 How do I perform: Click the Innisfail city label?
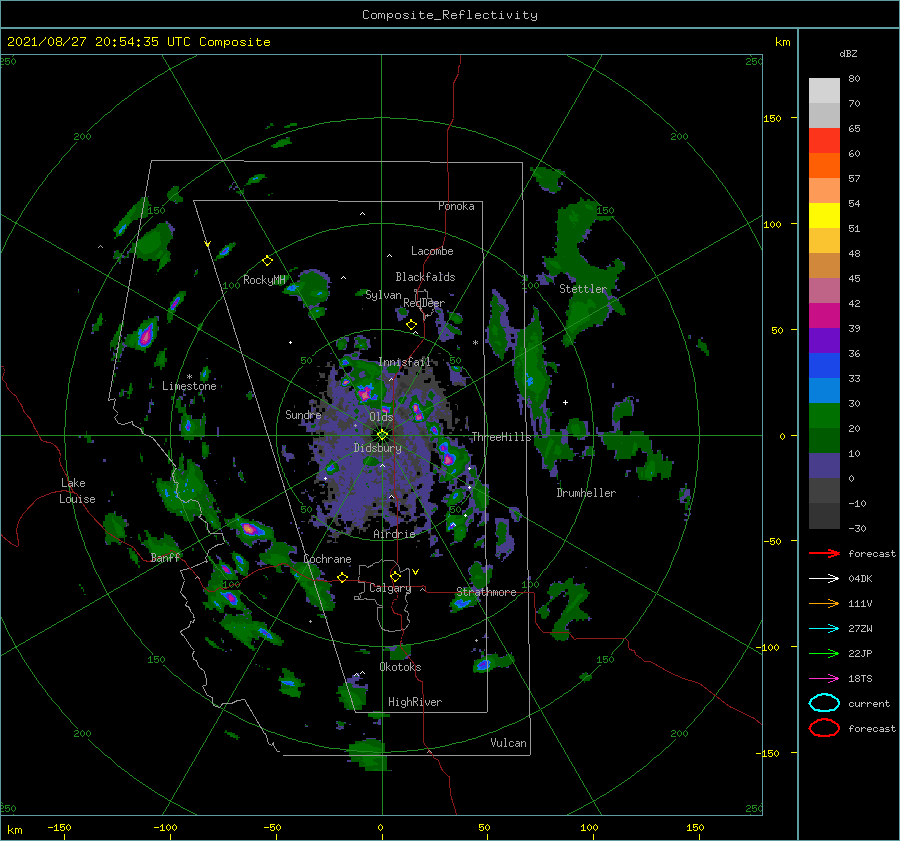(x=404, y=362)
